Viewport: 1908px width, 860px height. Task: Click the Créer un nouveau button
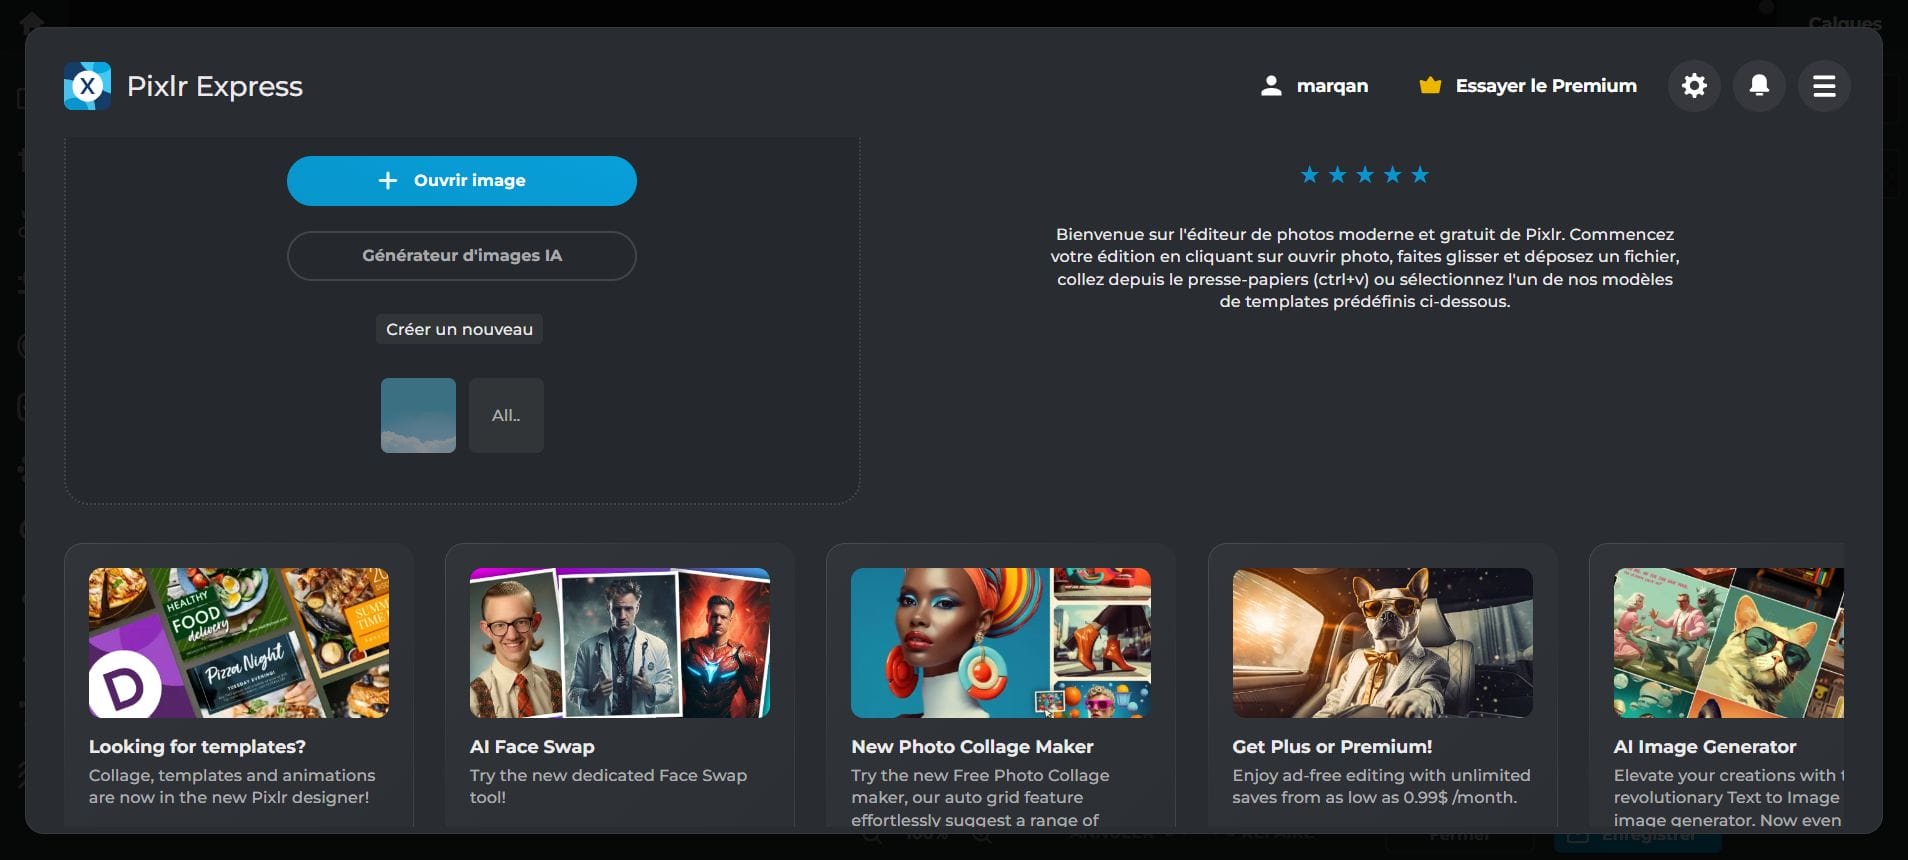click(459, 329)
